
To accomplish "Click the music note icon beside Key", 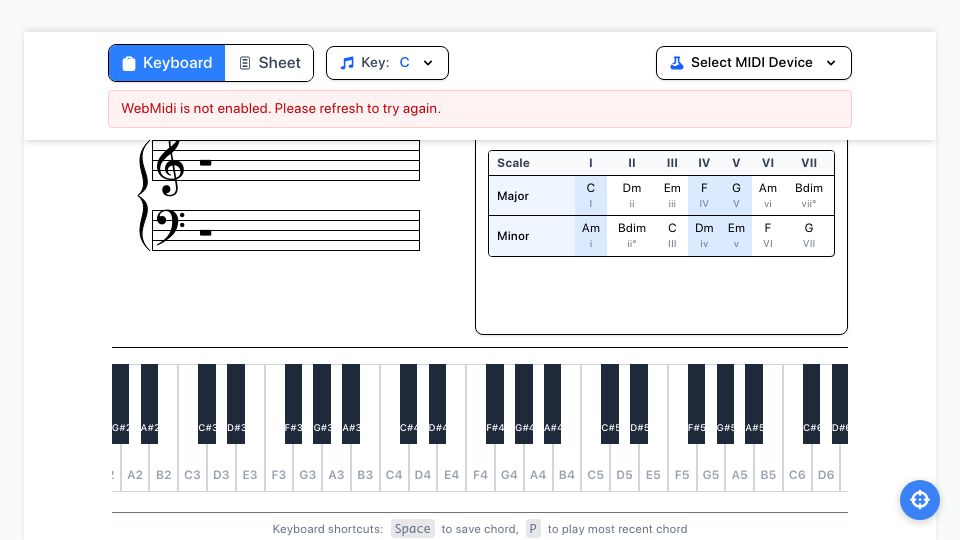I will pyautogui.click(x=347, y=63).
